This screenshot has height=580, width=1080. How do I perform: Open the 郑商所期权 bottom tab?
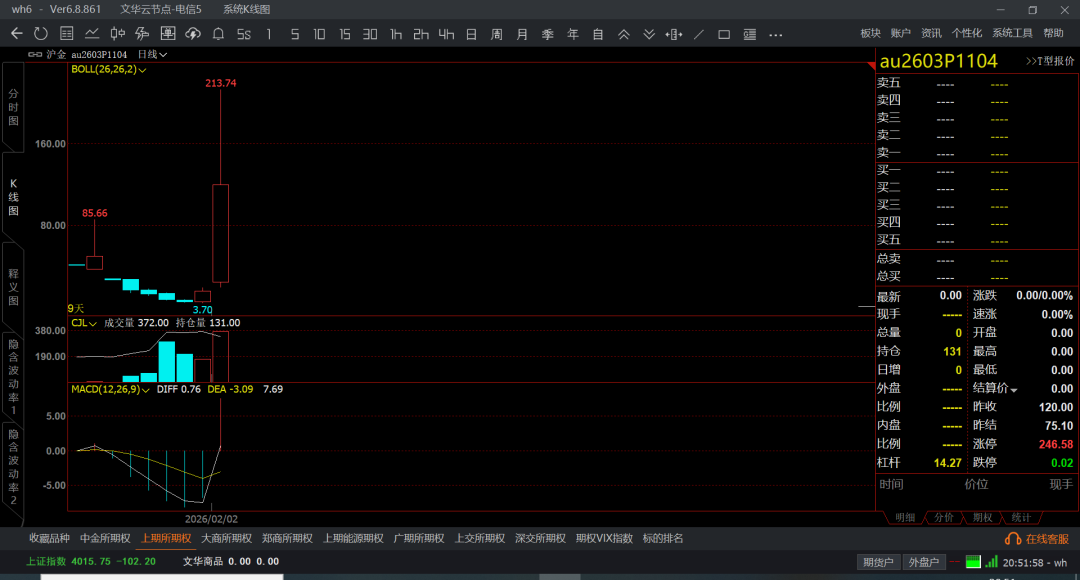(x=287, y=539)
